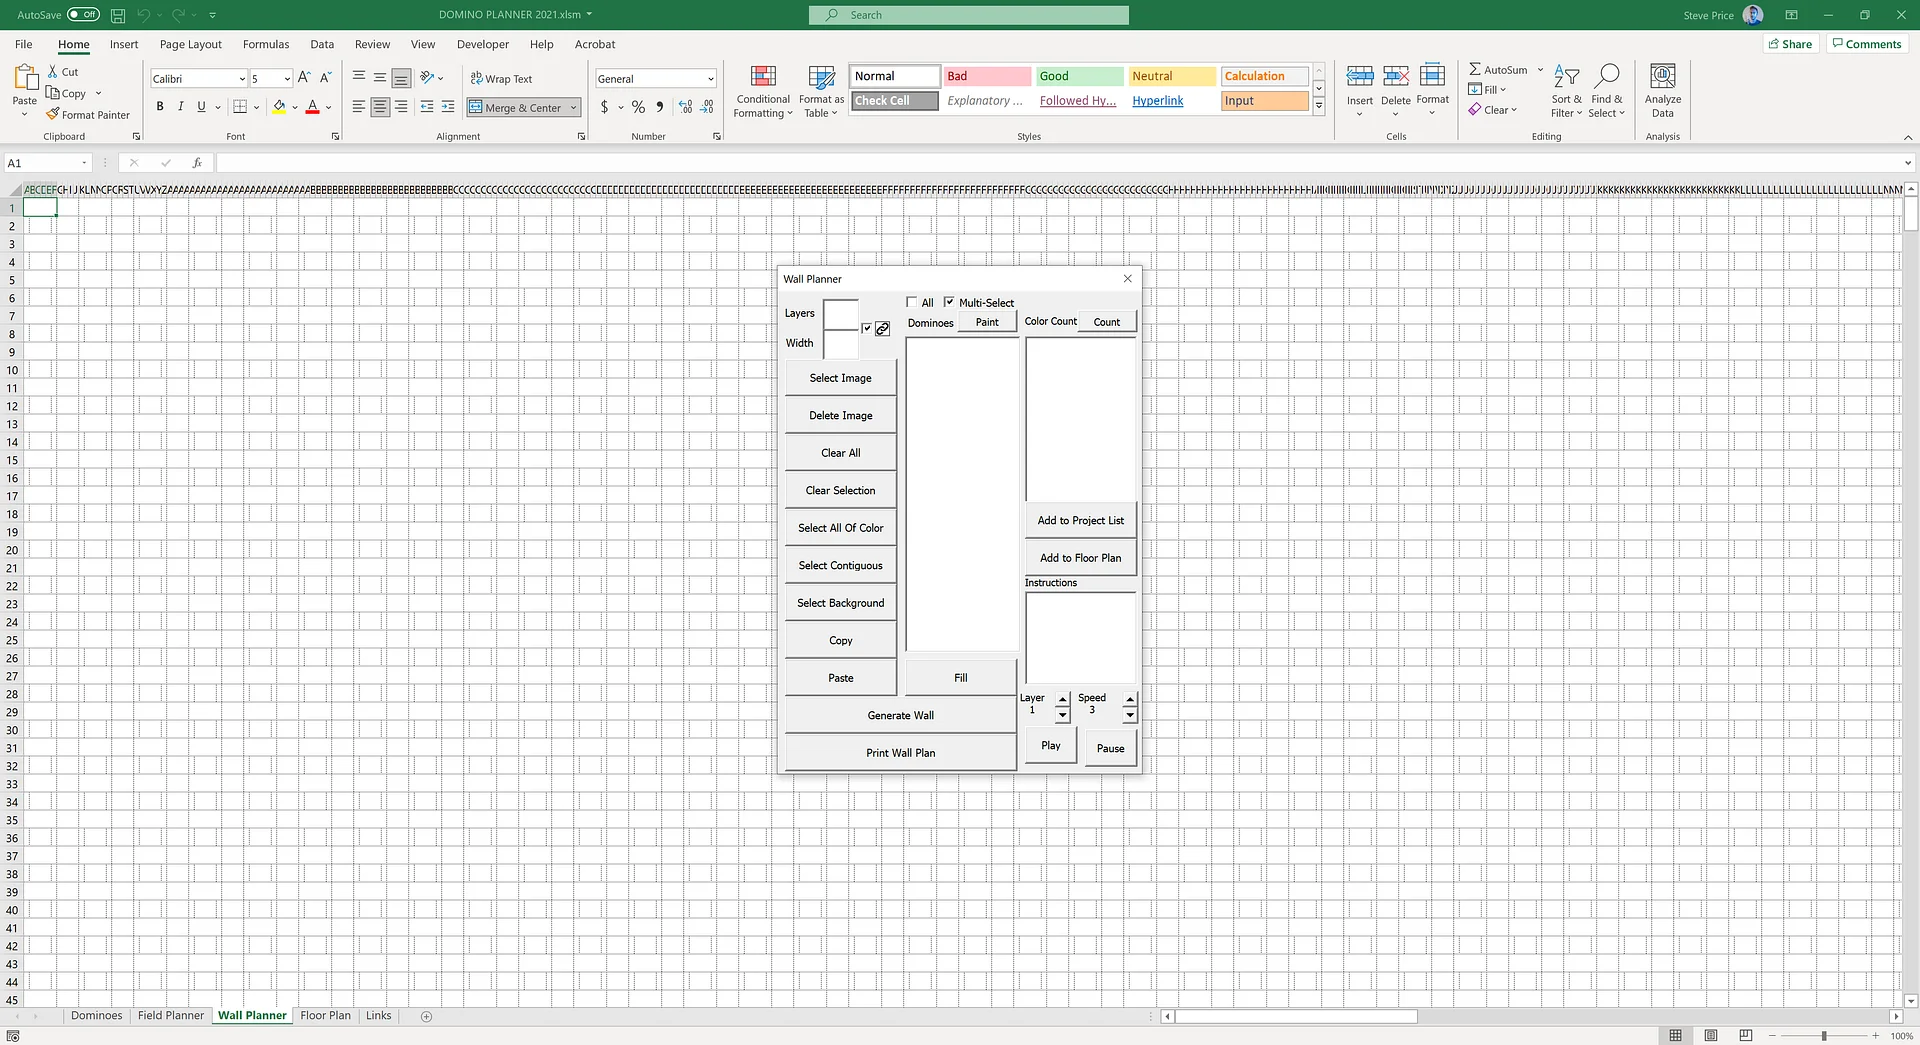
Task: Switch to Page Break Preview view
Action: click(1745, 1035)
